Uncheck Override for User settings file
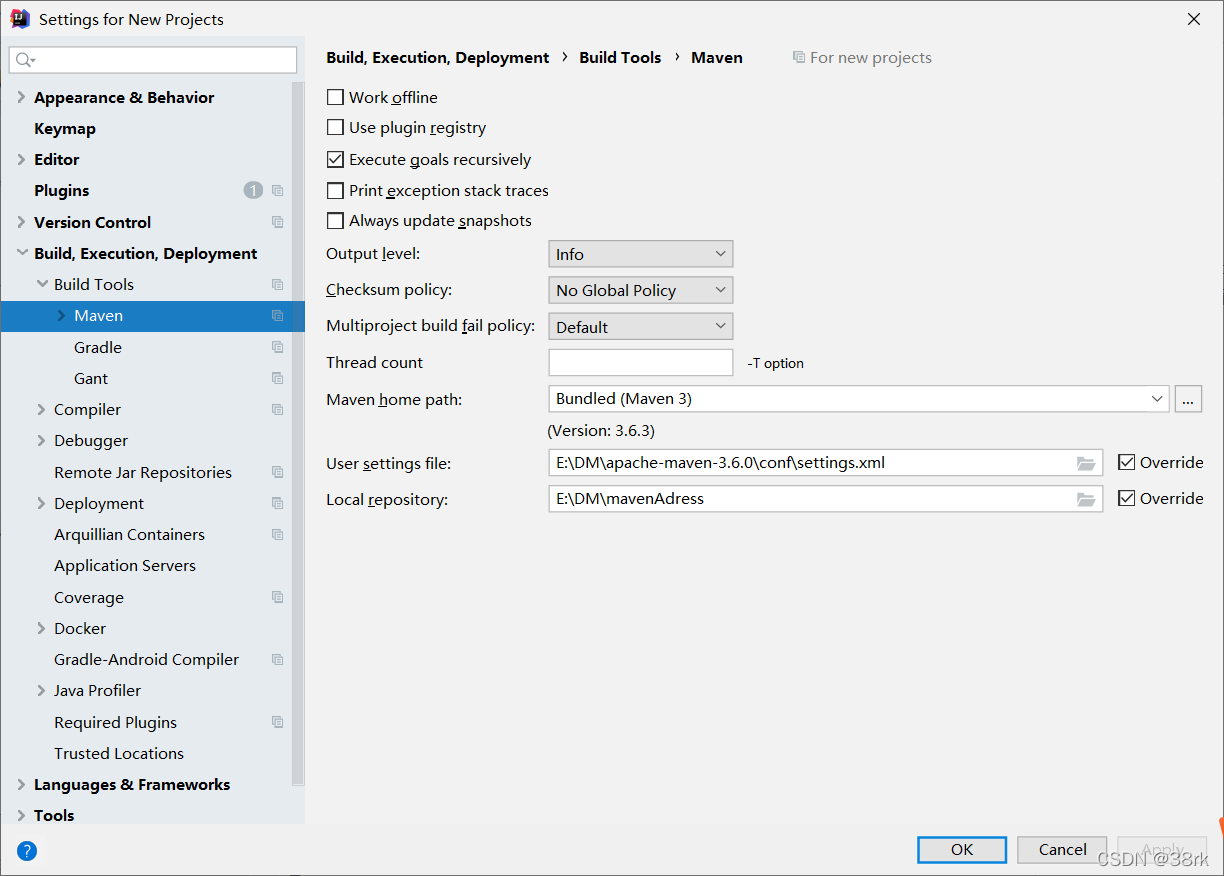The image size is (1224, 876). point(1126,462)
